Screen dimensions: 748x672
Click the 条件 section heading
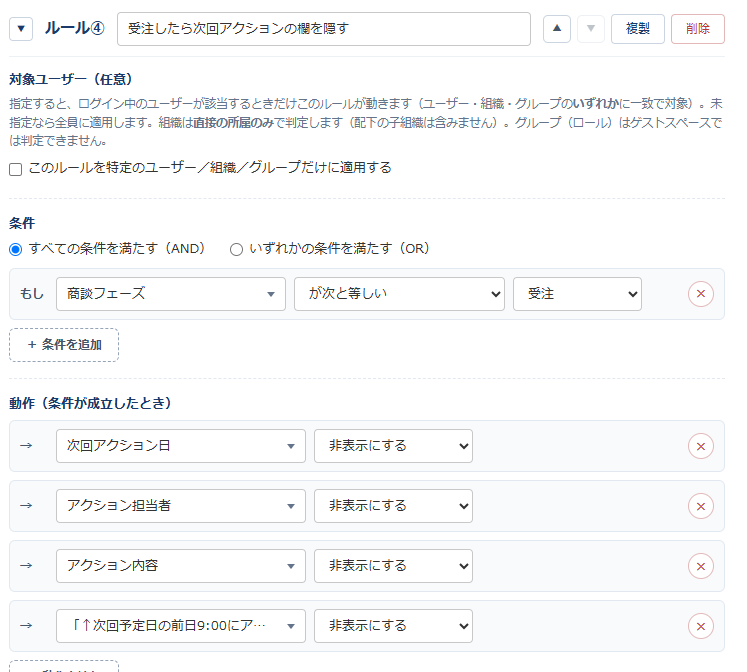click(22, 223)
